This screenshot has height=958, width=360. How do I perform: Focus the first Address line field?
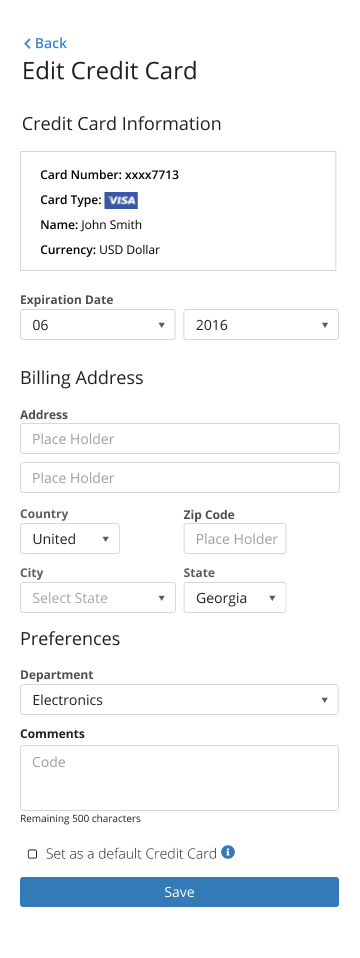(180, 439)
